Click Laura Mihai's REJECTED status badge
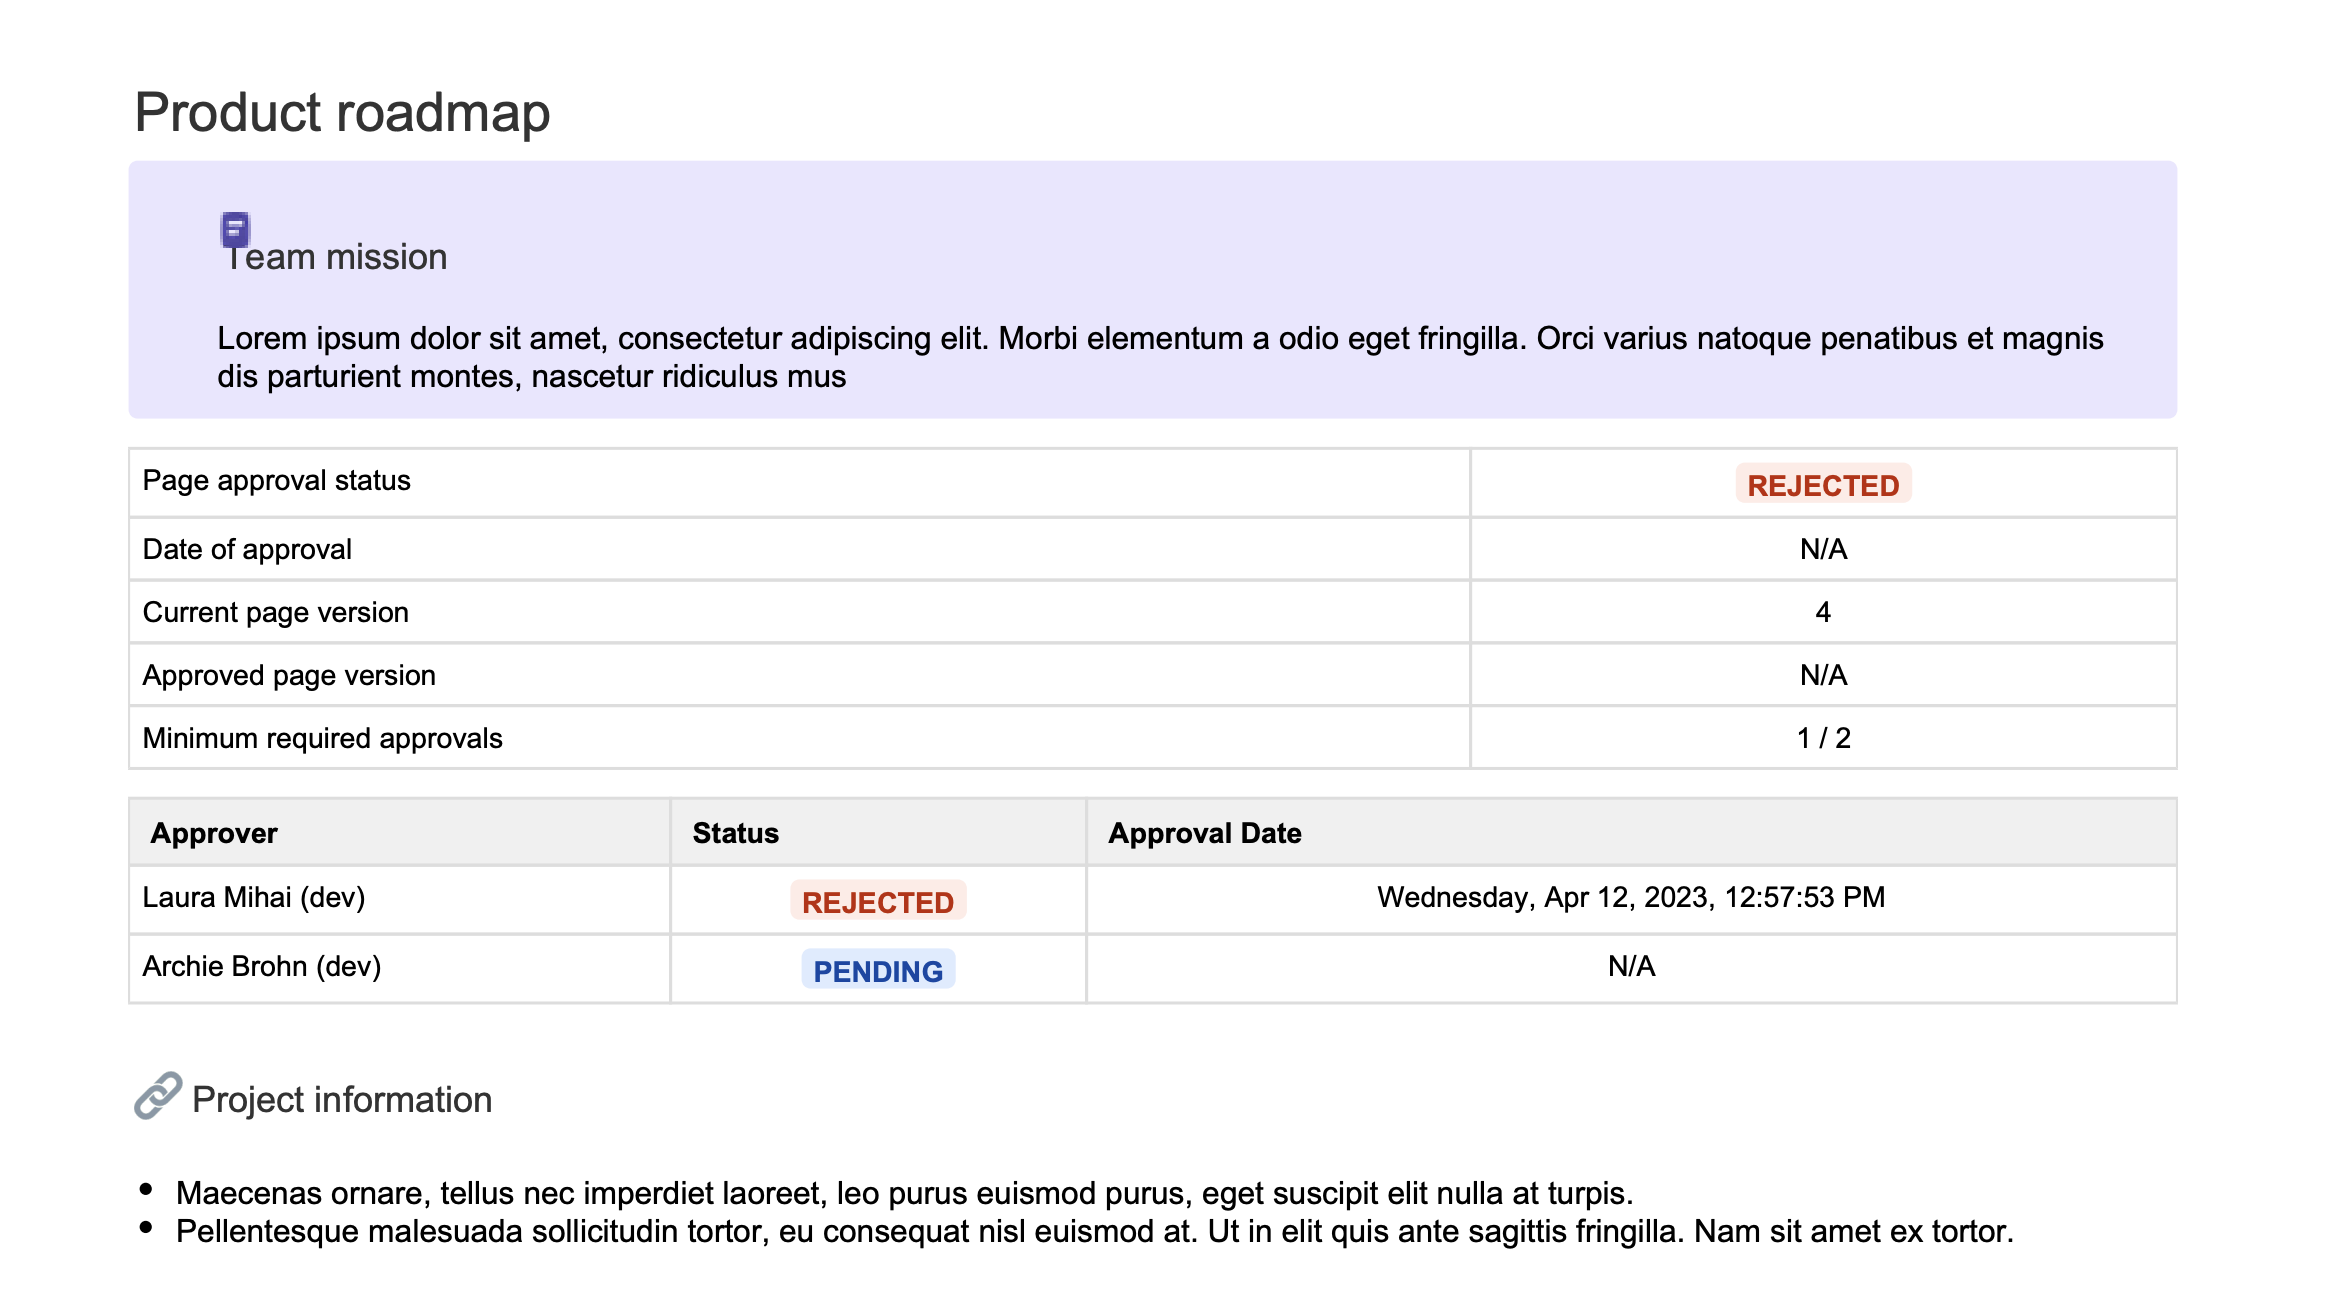This screenshot has height=1298, width=2338. pos(877,902)
